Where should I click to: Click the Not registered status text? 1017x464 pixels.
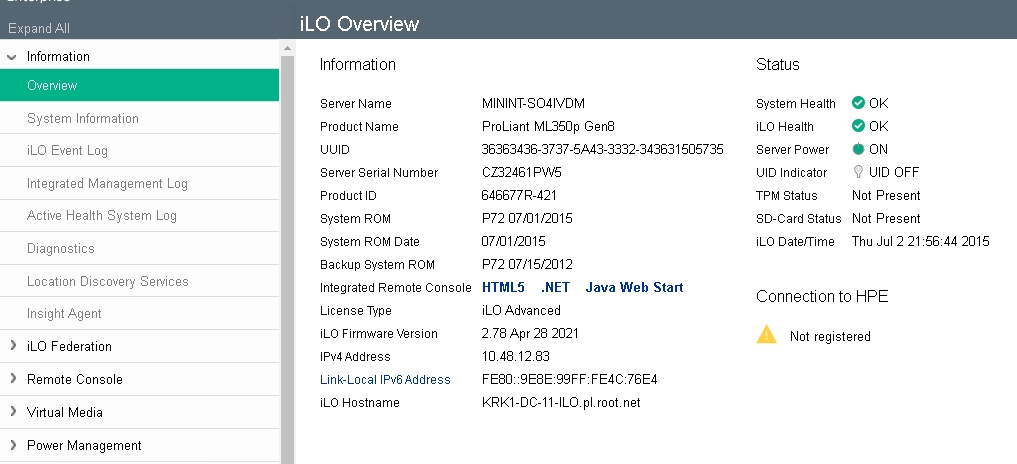coord(830,336)
